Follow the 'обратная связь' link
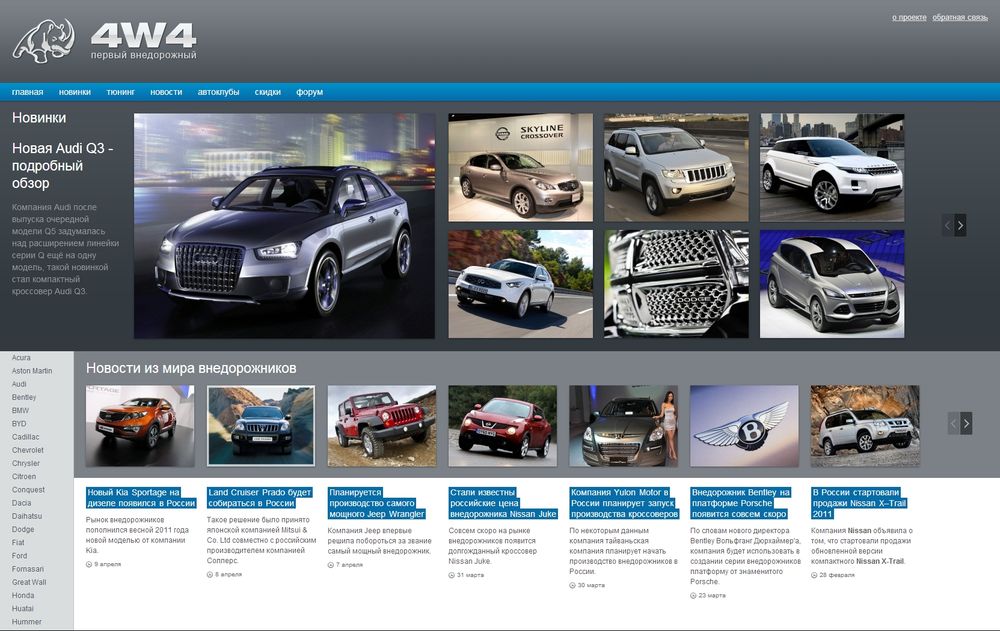 click(x=960, y=17)
